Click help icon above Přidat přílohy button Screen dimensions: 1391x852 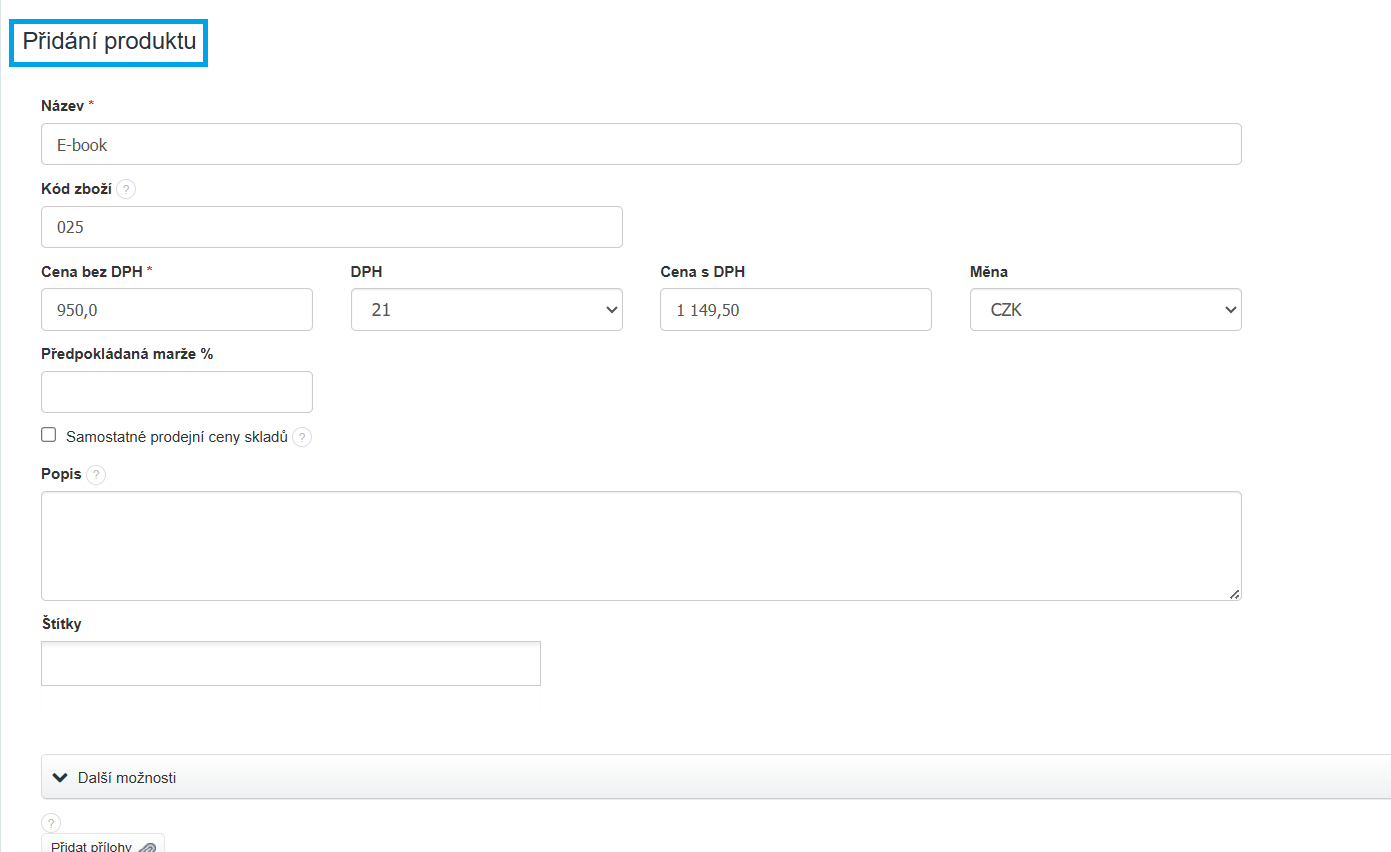(51, 823)
